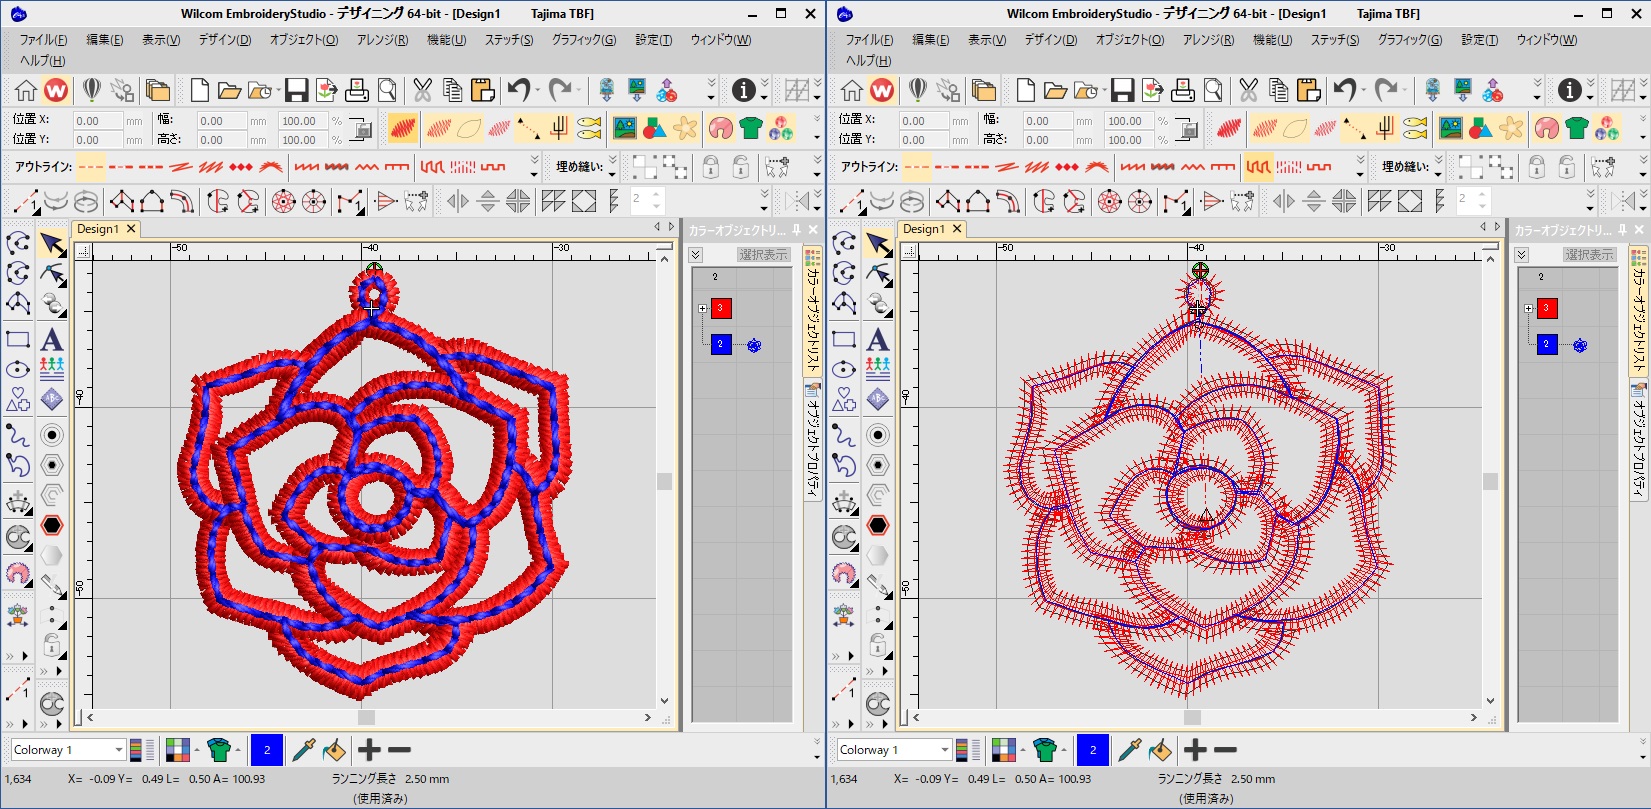Select the ellipse shape tool in right window

point(844,369)
